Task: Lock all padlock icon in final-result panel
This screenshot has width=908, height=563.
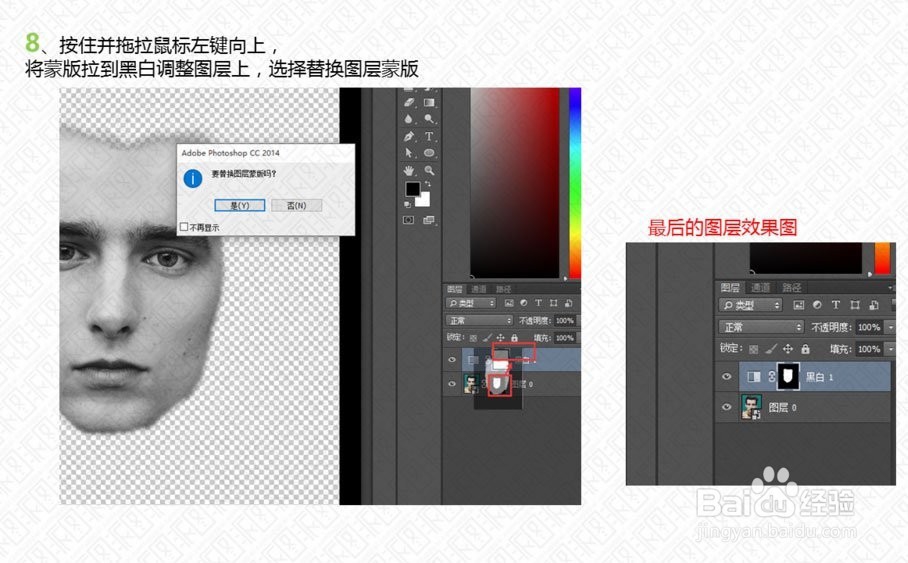Action: click(x=805, y=349)
